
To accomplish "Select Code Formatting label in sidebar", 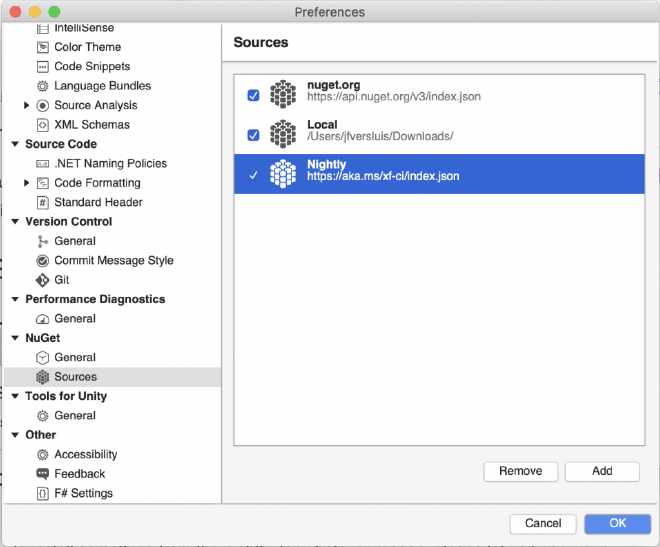I will point(97,183).
